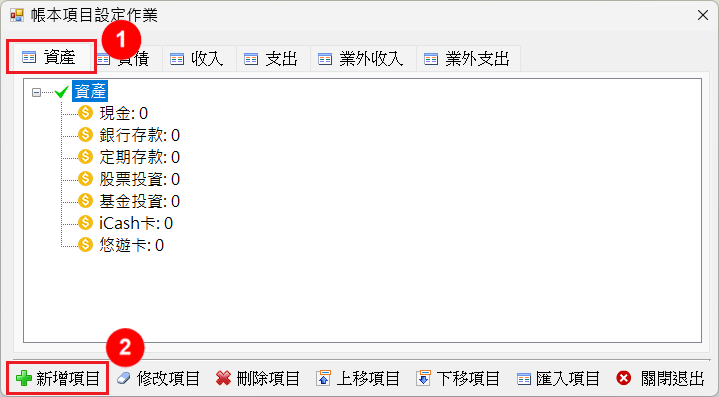This screenshot has width=719, height=397.
Task: Click the coin icon next to 定期存款
Action: [85, 156]
